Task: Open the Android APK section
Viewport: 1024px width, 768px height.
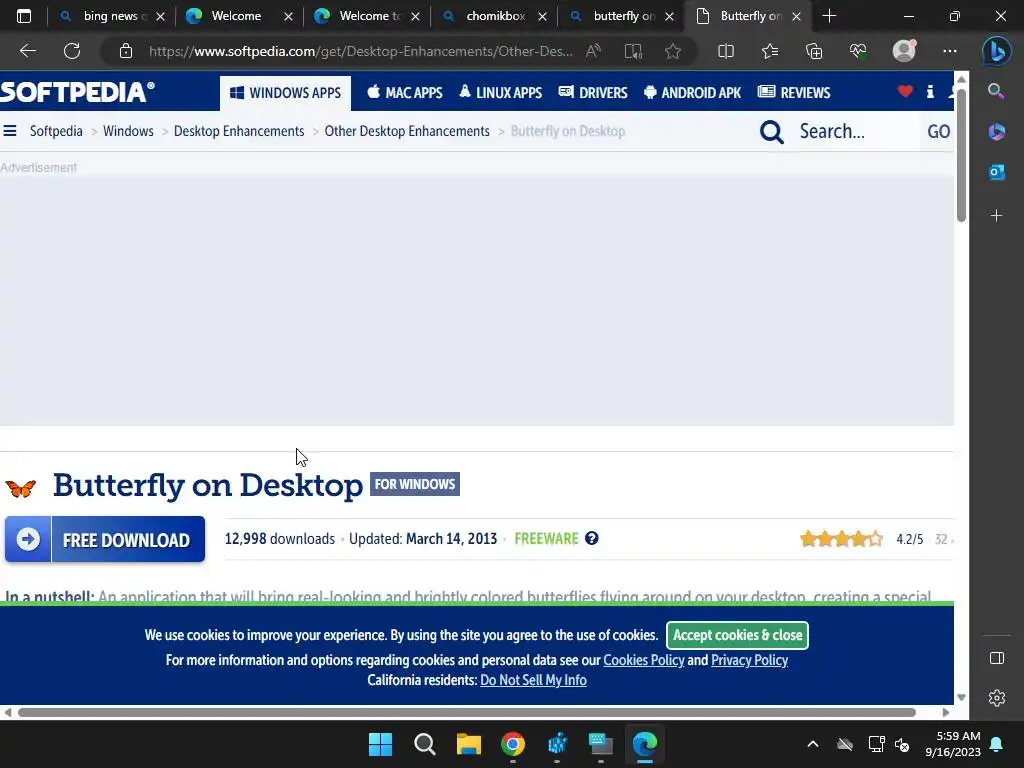Action: point(692,93)
